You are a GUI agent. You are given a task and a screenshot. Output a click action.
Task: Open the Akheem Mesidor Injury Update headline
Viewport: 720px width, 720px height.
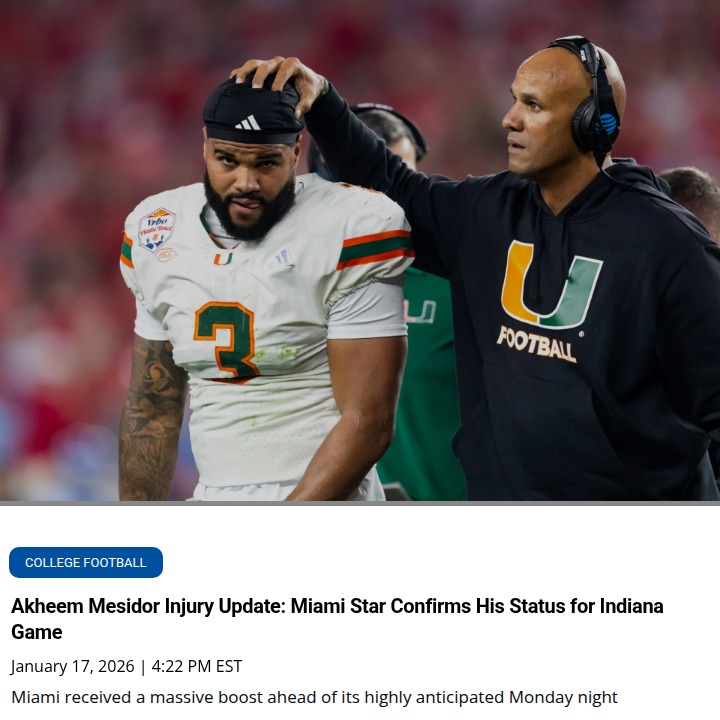click(337, 619)
